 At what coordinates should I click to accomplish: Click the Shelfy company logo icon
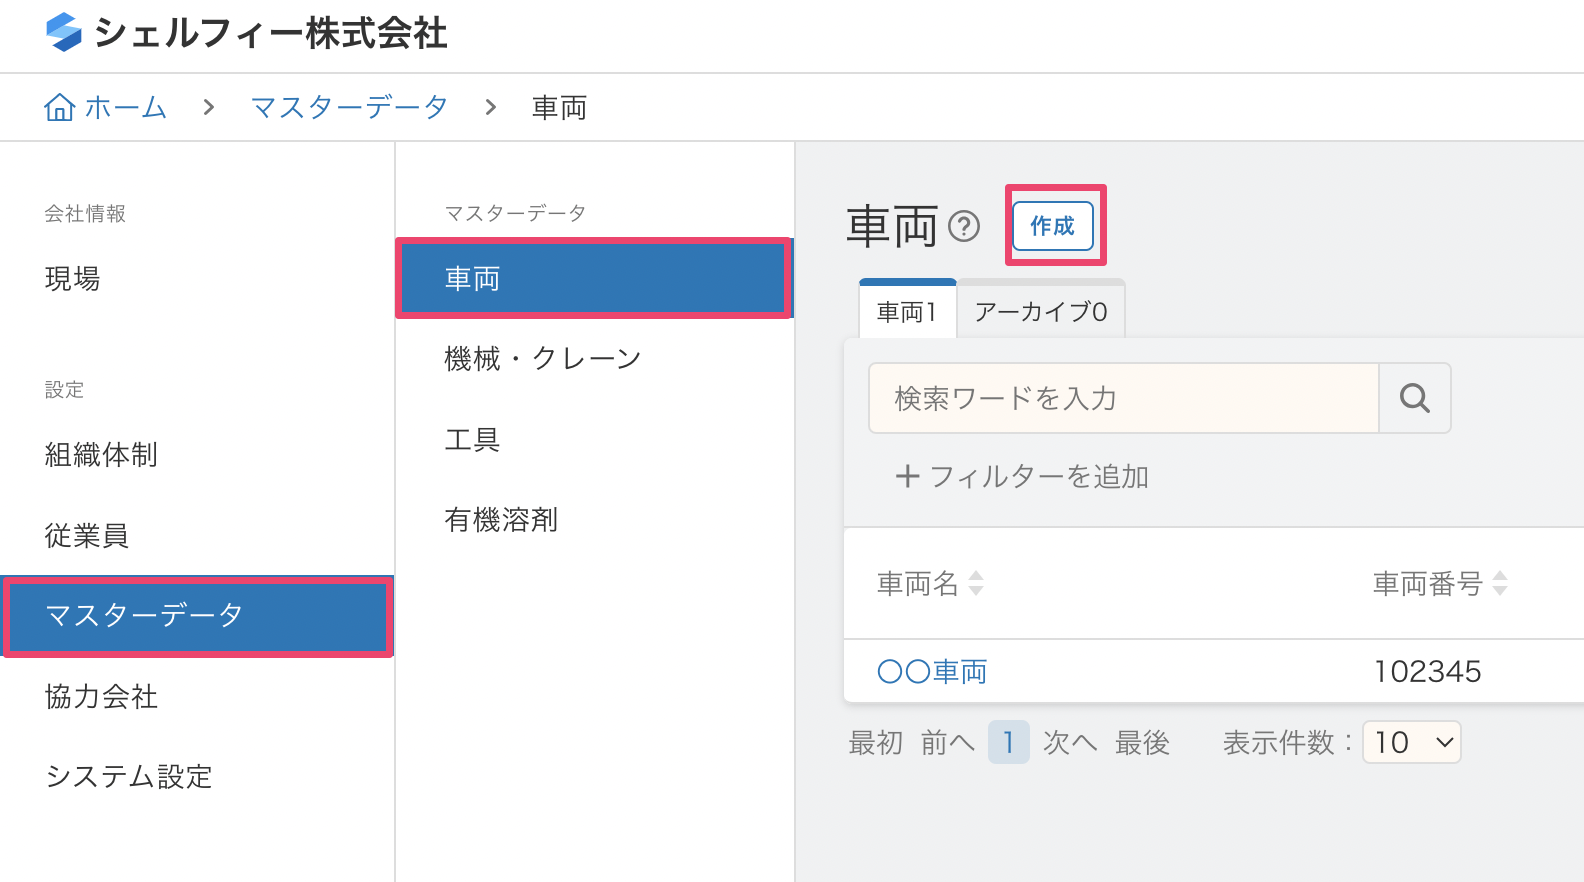coord(64,32)
